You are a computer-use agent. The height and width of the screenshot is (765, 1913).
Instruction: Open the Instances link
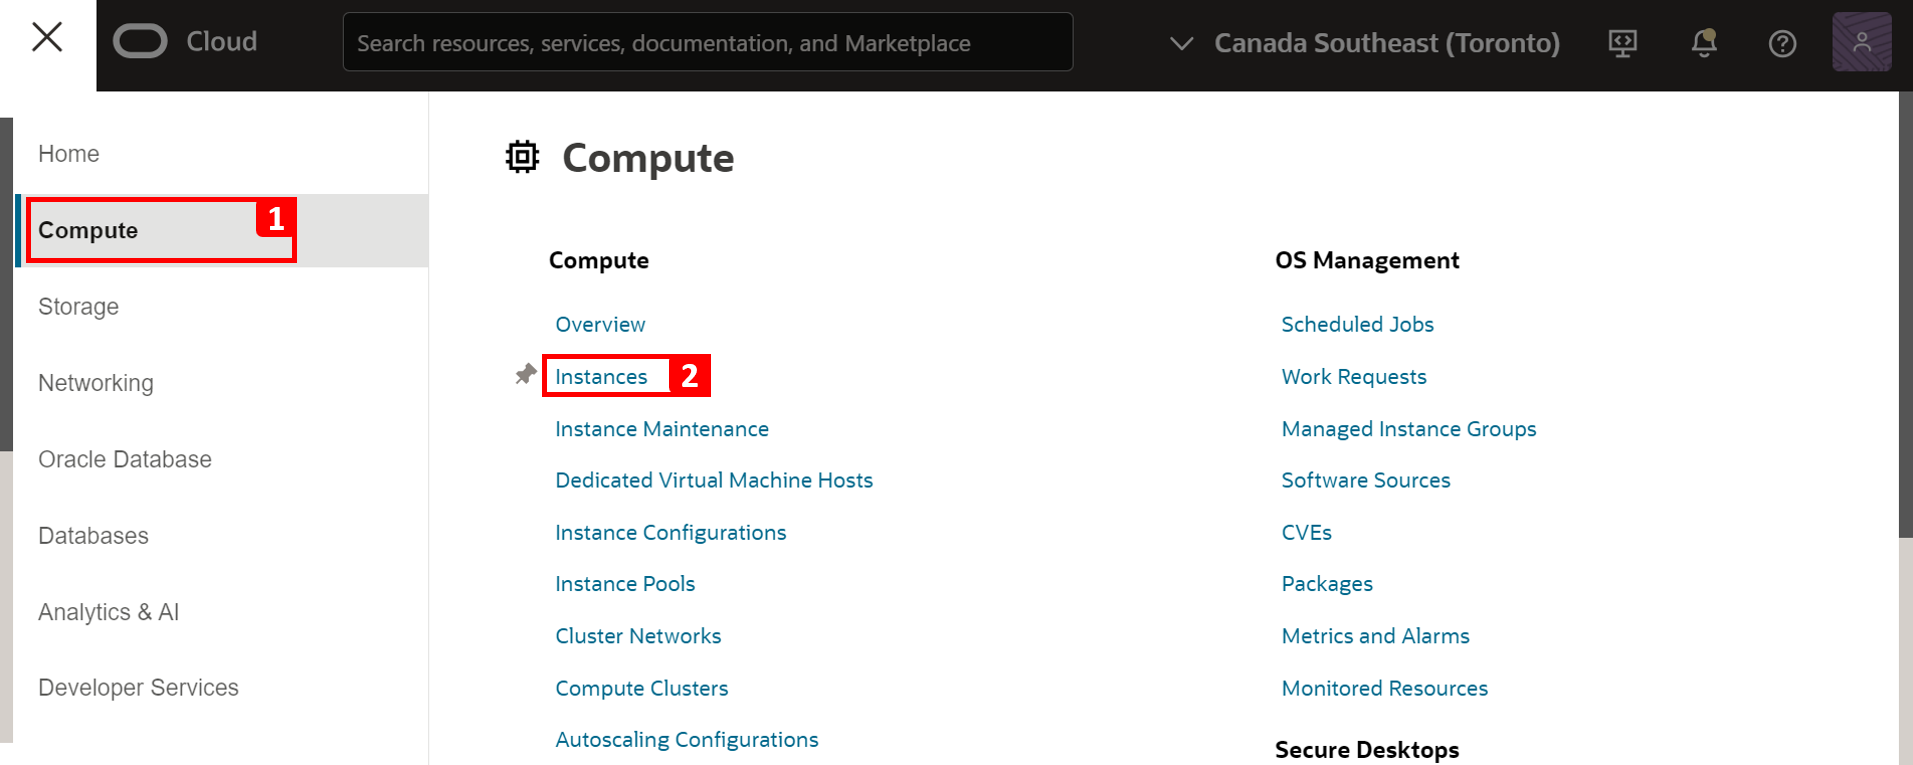(x=601, y=376)
